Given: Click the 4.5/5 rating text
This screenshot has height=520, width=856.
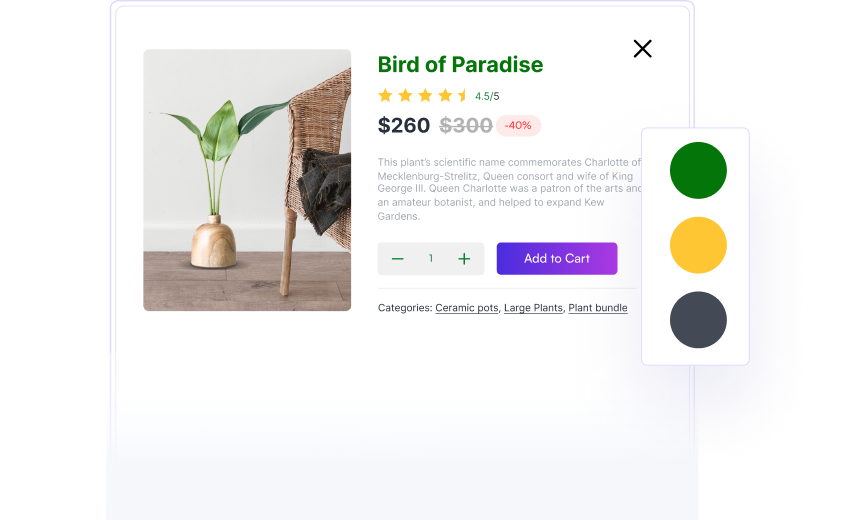Looking at the screenshot, I should (487, 97).
